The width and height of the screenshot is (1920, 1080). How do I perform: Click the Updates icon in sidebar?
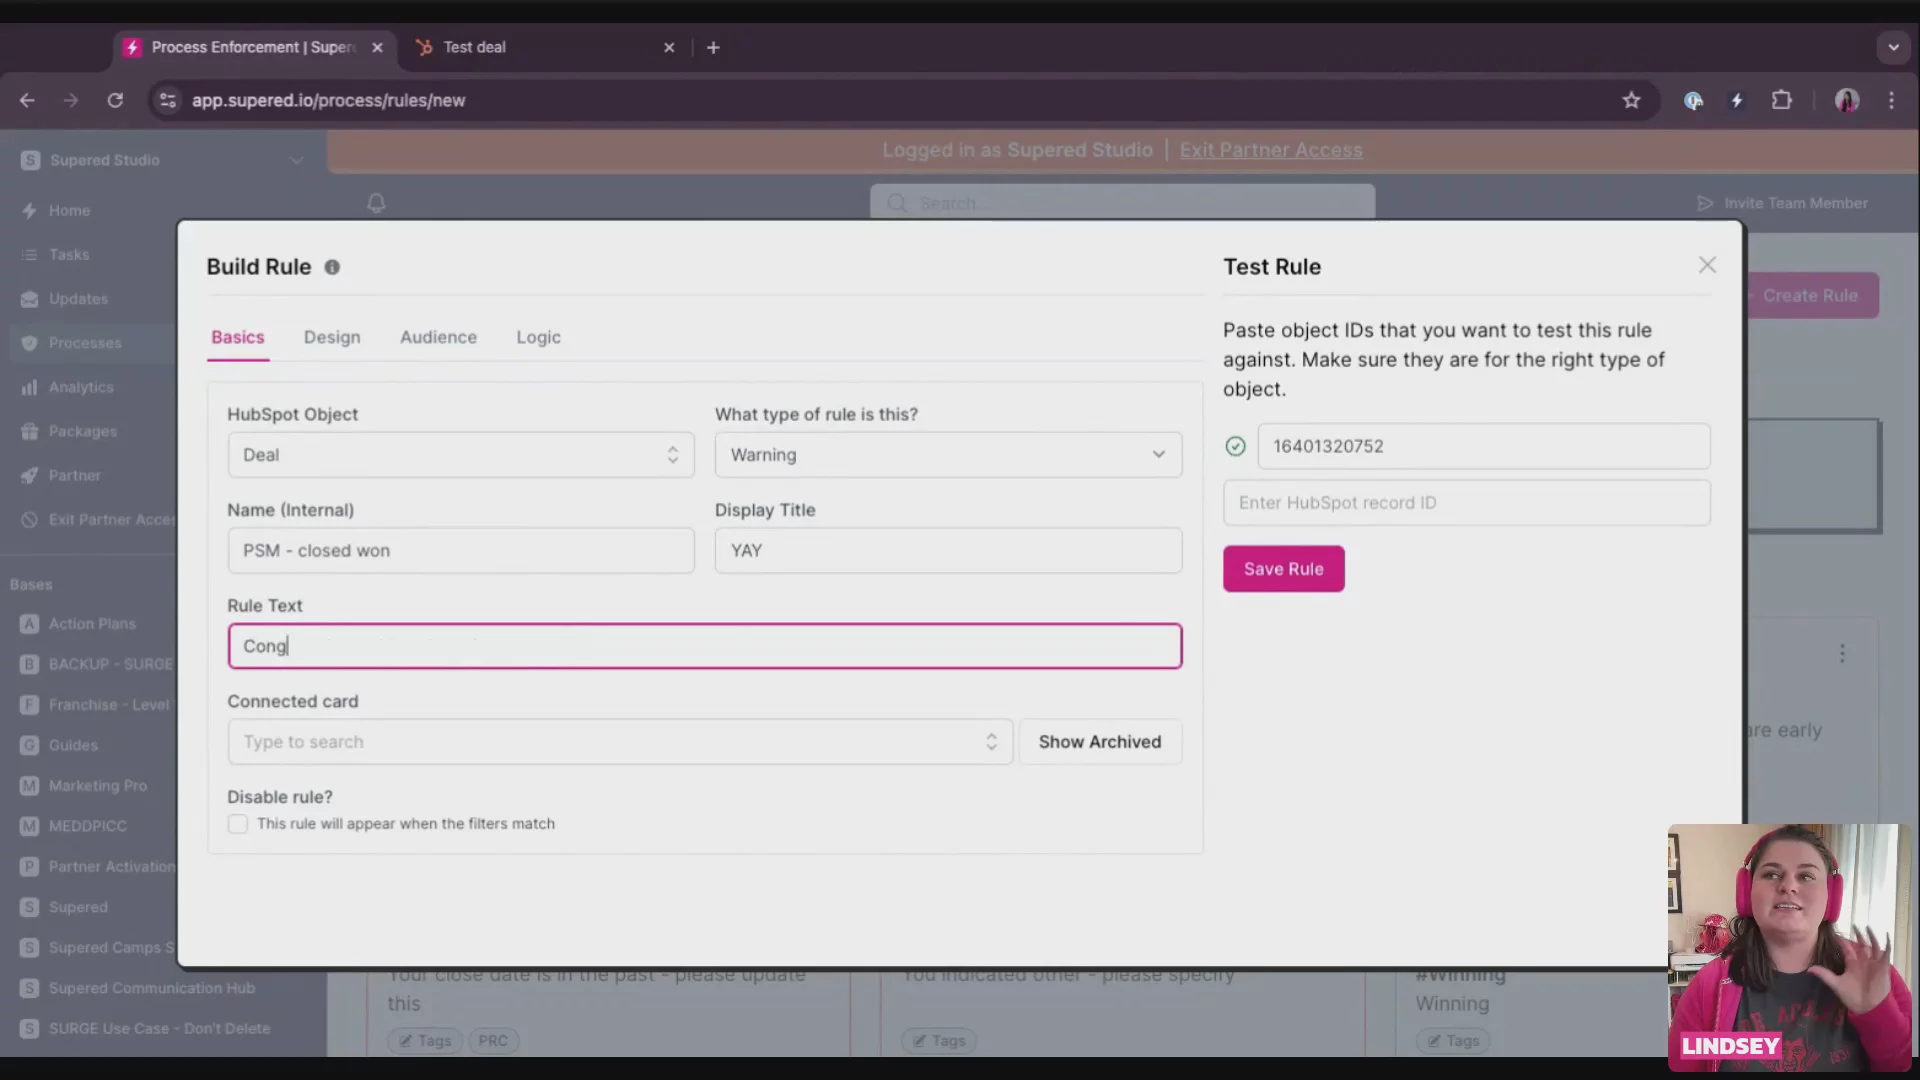point(29,299)
